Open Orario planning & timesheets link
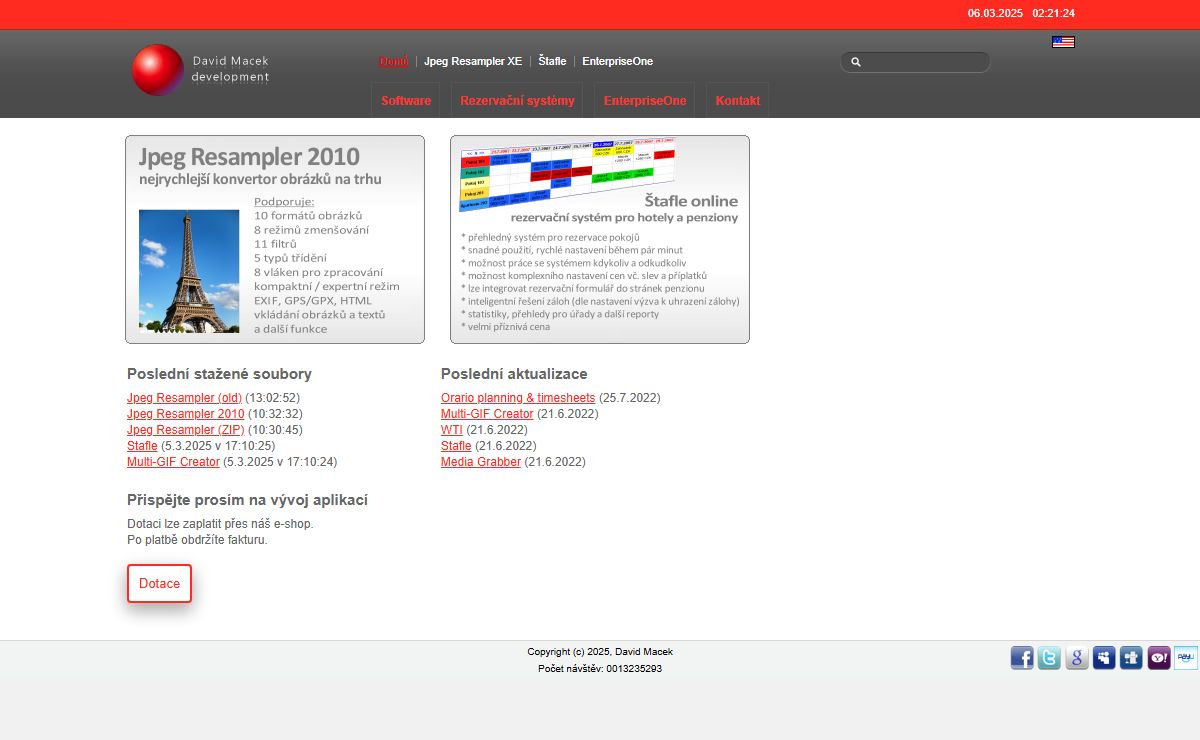1200x740 pixels. pyautogui.click(x=518, y=398)
